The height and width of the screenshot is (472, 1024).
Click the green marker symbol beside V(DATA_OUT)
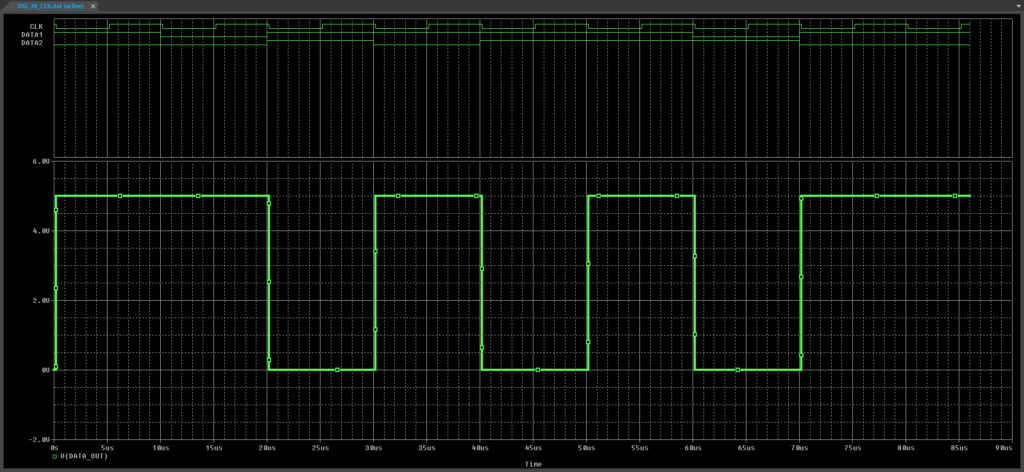tap(54, 457)
